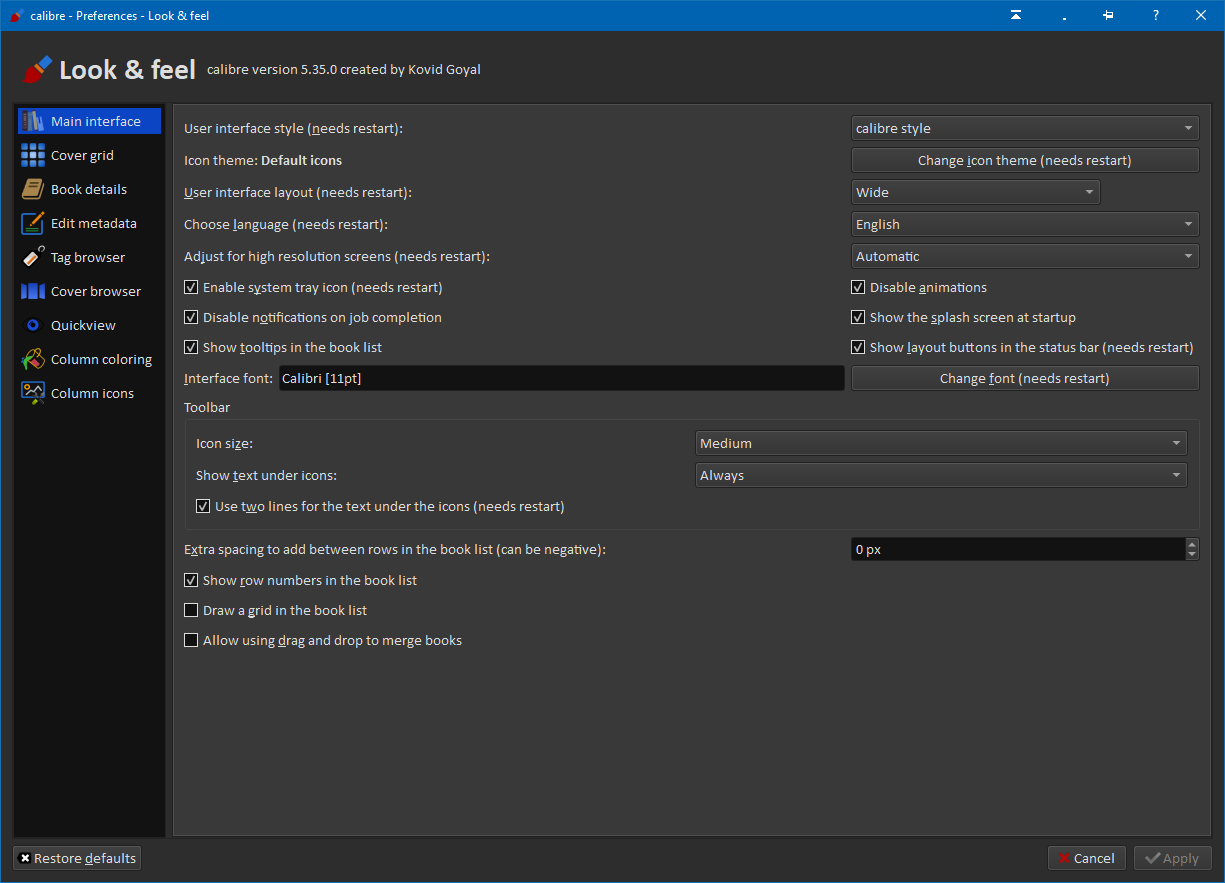Screen dimensions: 1225x883
Task: Click the Cover grid icon in sidebar
Action: (33, 155)
